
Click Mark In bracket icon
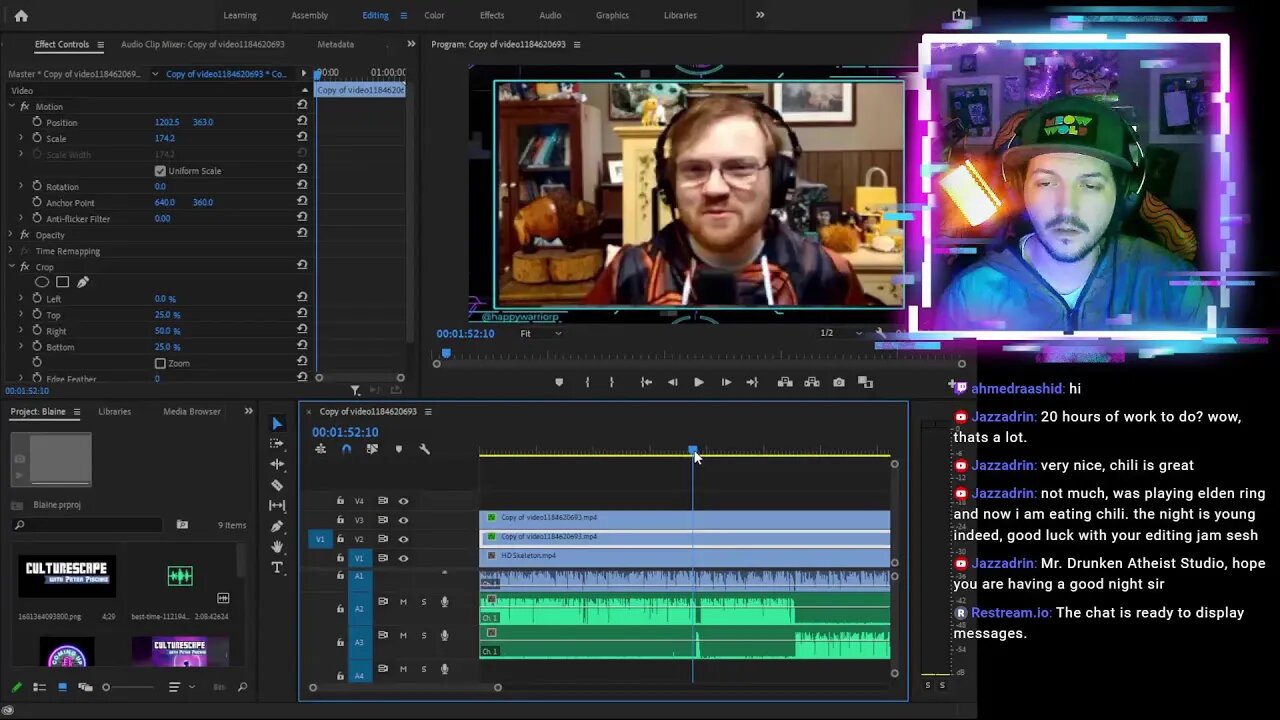[x=587, y=382]
